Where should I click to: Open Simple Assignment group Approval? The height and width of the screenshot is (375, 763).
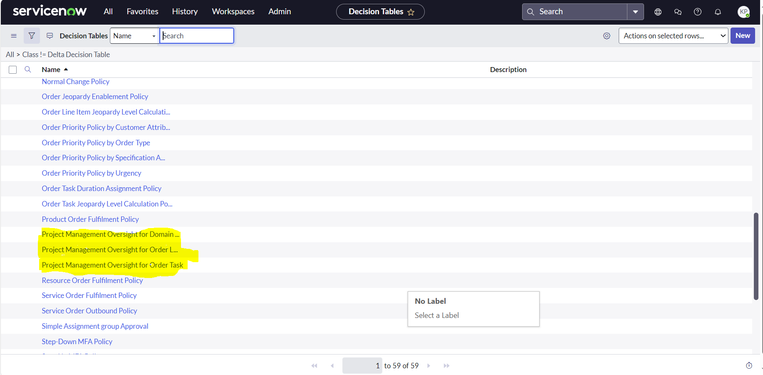click(x=95, y=326)
